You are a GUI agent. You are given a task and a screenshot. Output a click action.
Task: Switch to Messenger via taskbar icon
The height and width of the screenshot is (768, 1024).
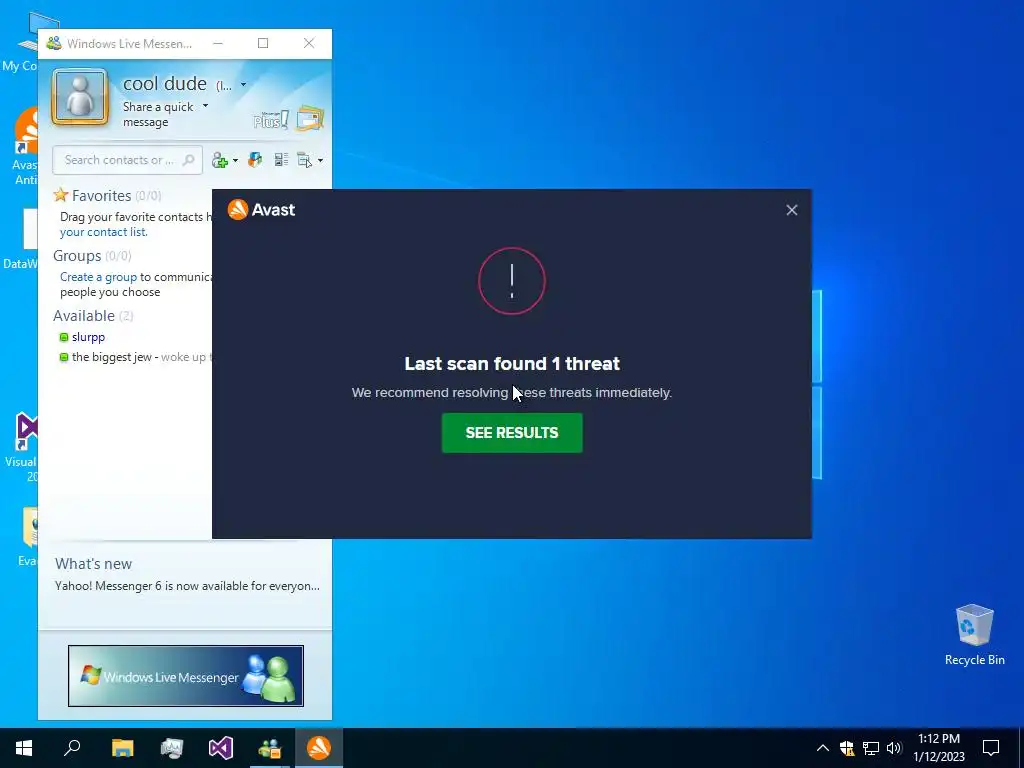(270, 748)
